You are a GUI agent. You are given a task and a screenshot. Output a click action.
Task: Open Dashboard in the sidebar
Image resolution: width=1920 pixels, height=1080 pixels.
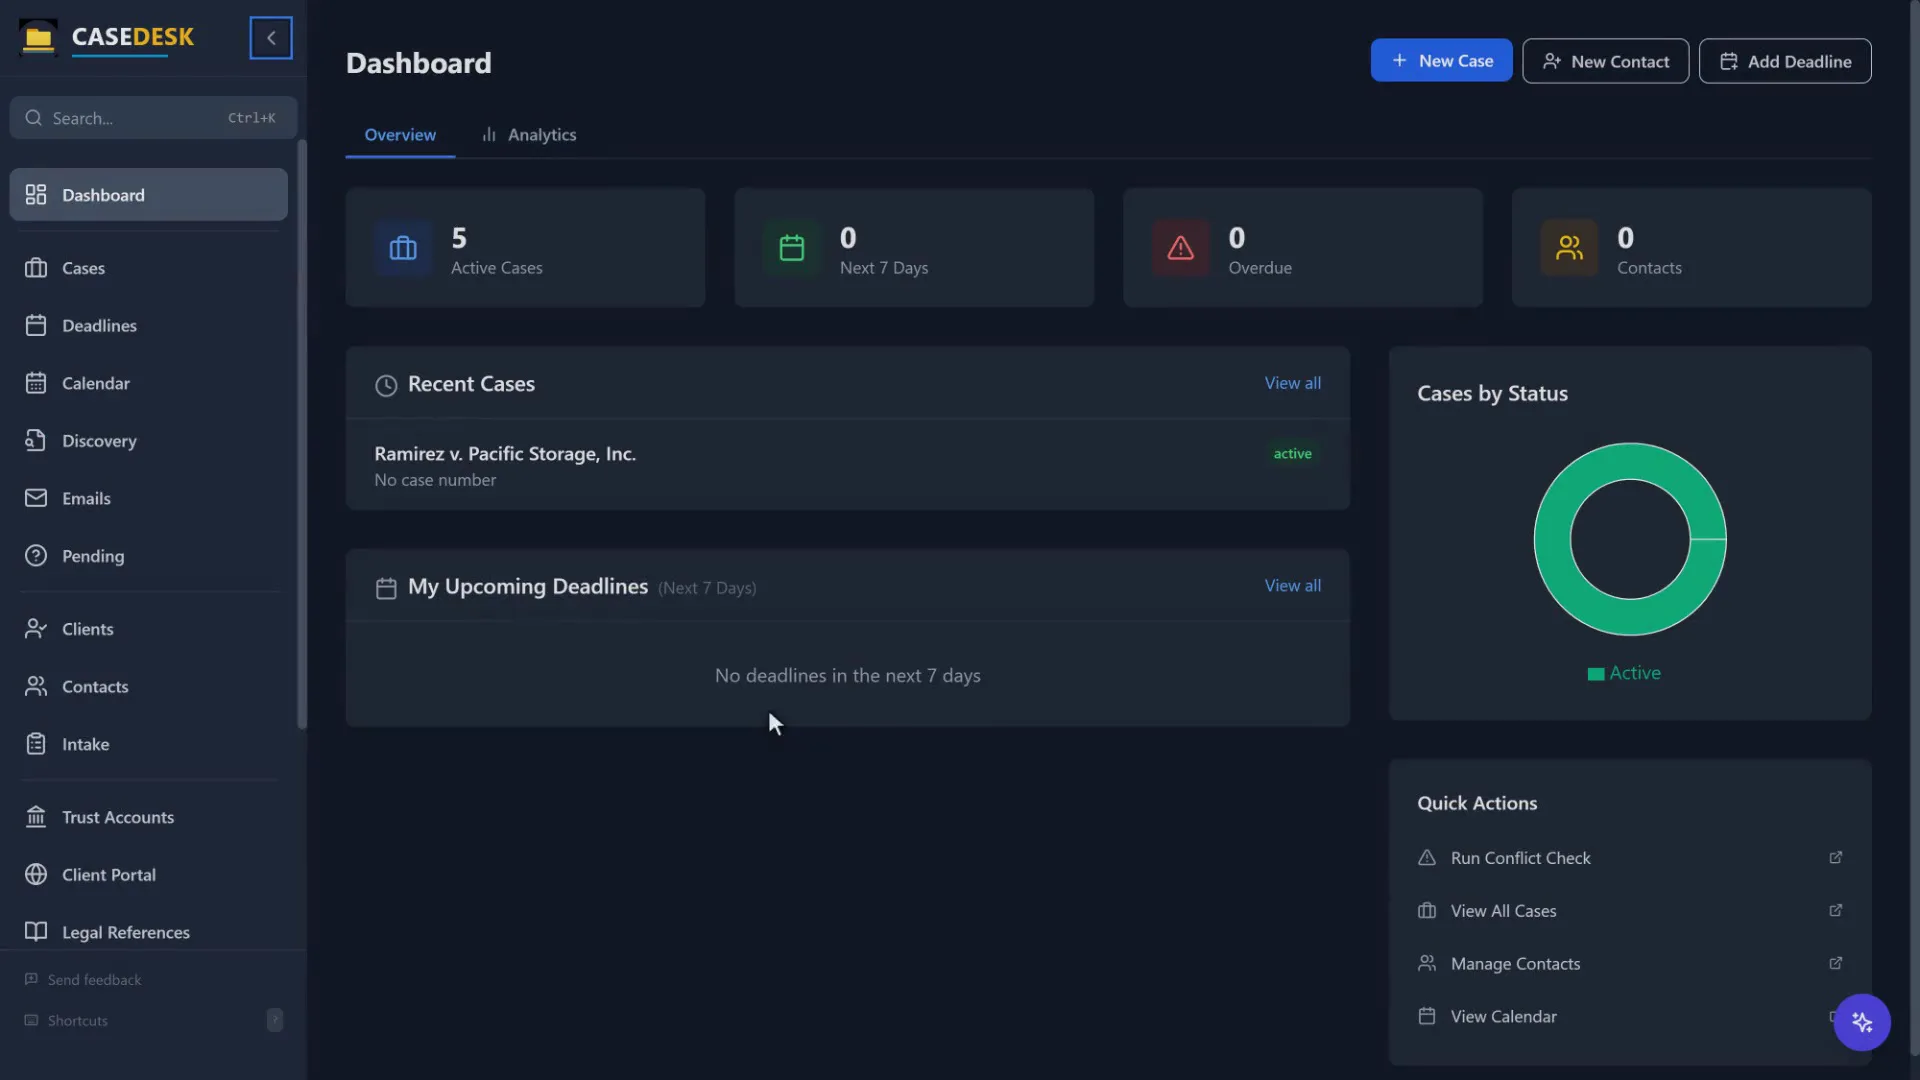coord(148,195)
